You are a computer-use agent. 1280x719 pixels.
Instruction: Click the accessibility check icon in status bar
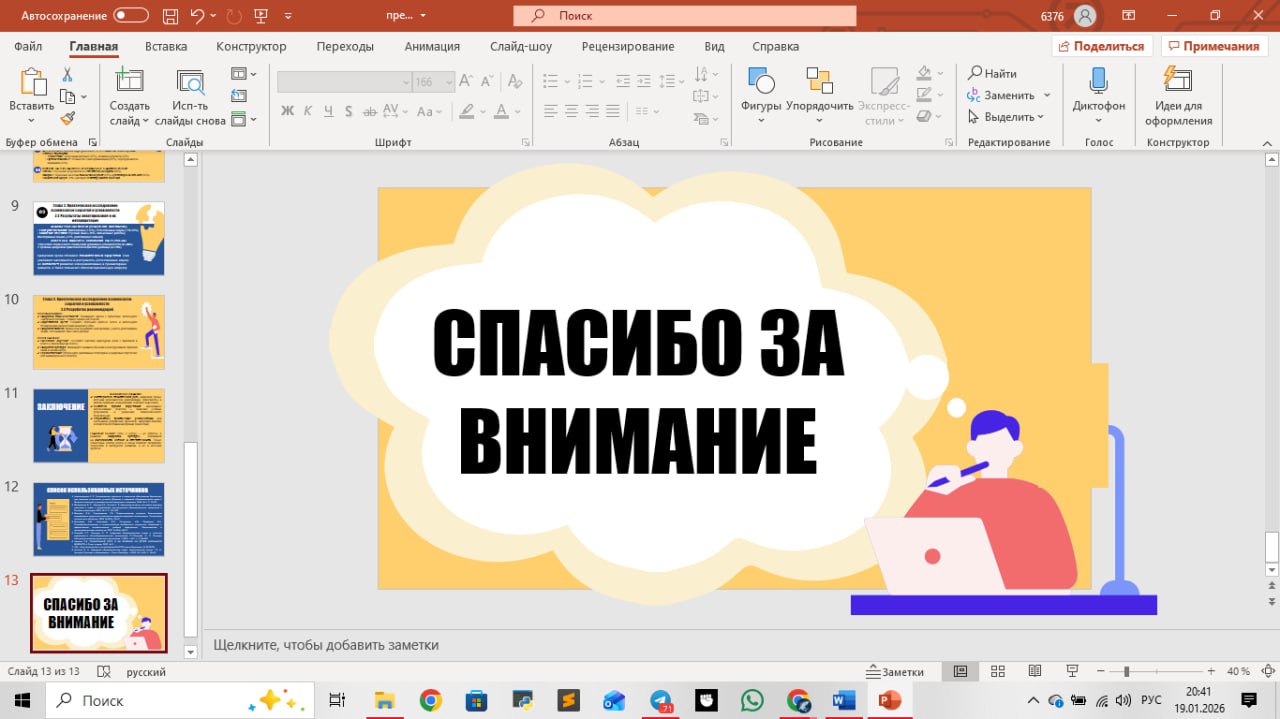(102, 672)
